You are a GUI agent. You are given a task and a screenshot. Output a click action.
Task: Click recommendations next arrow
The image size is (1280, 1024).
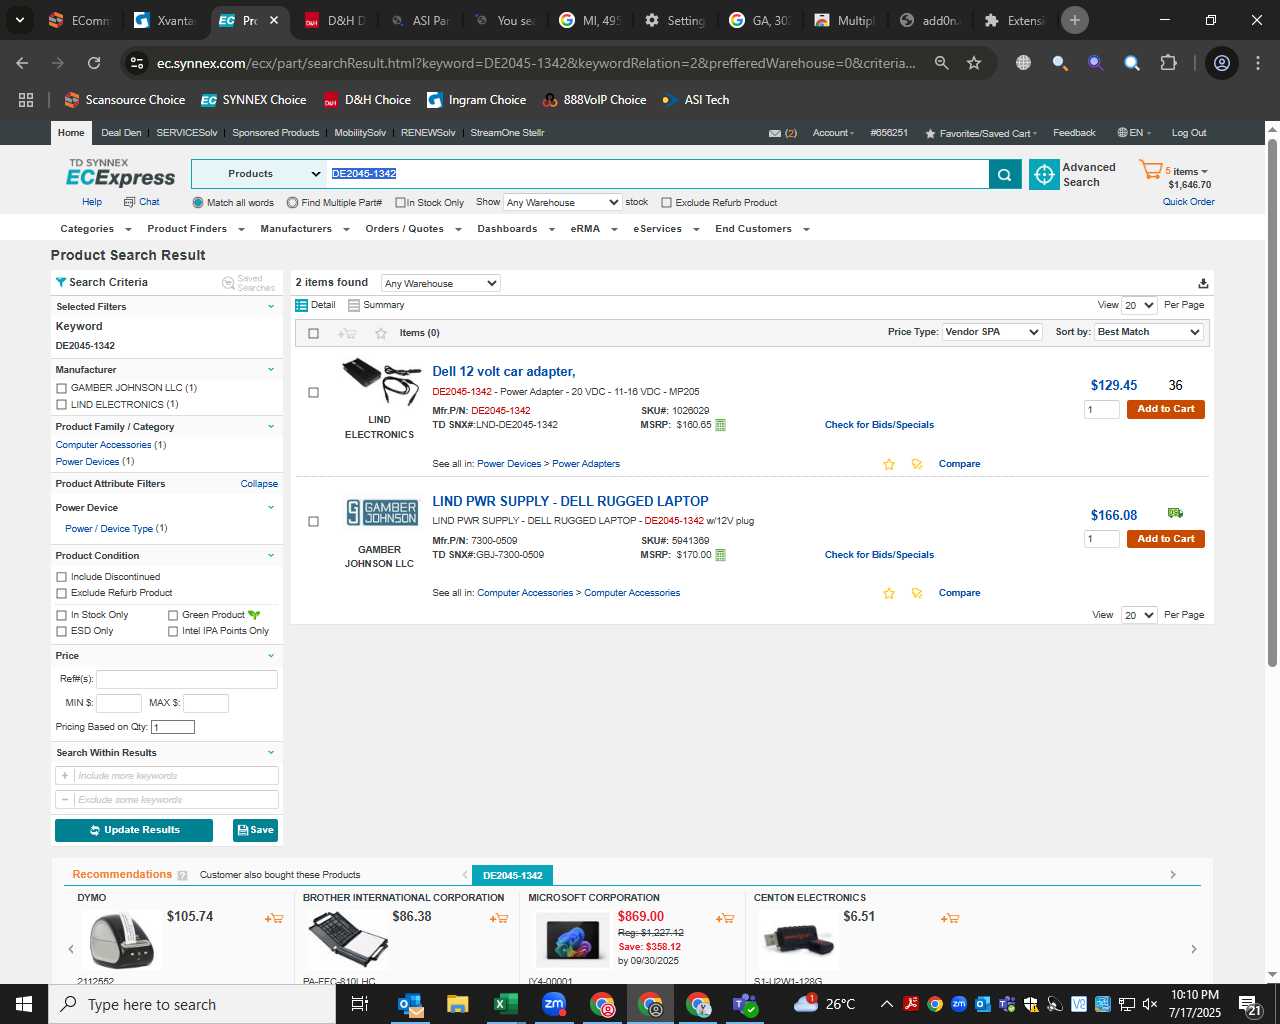(1193, 949)
